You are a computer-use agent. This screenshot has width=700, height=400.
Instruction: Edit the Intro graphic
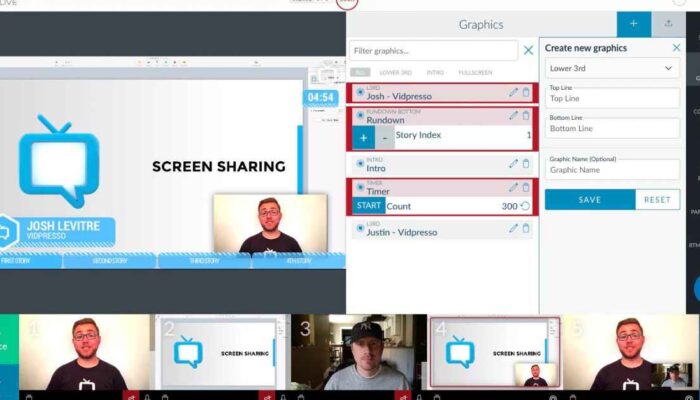click(513, 163)
